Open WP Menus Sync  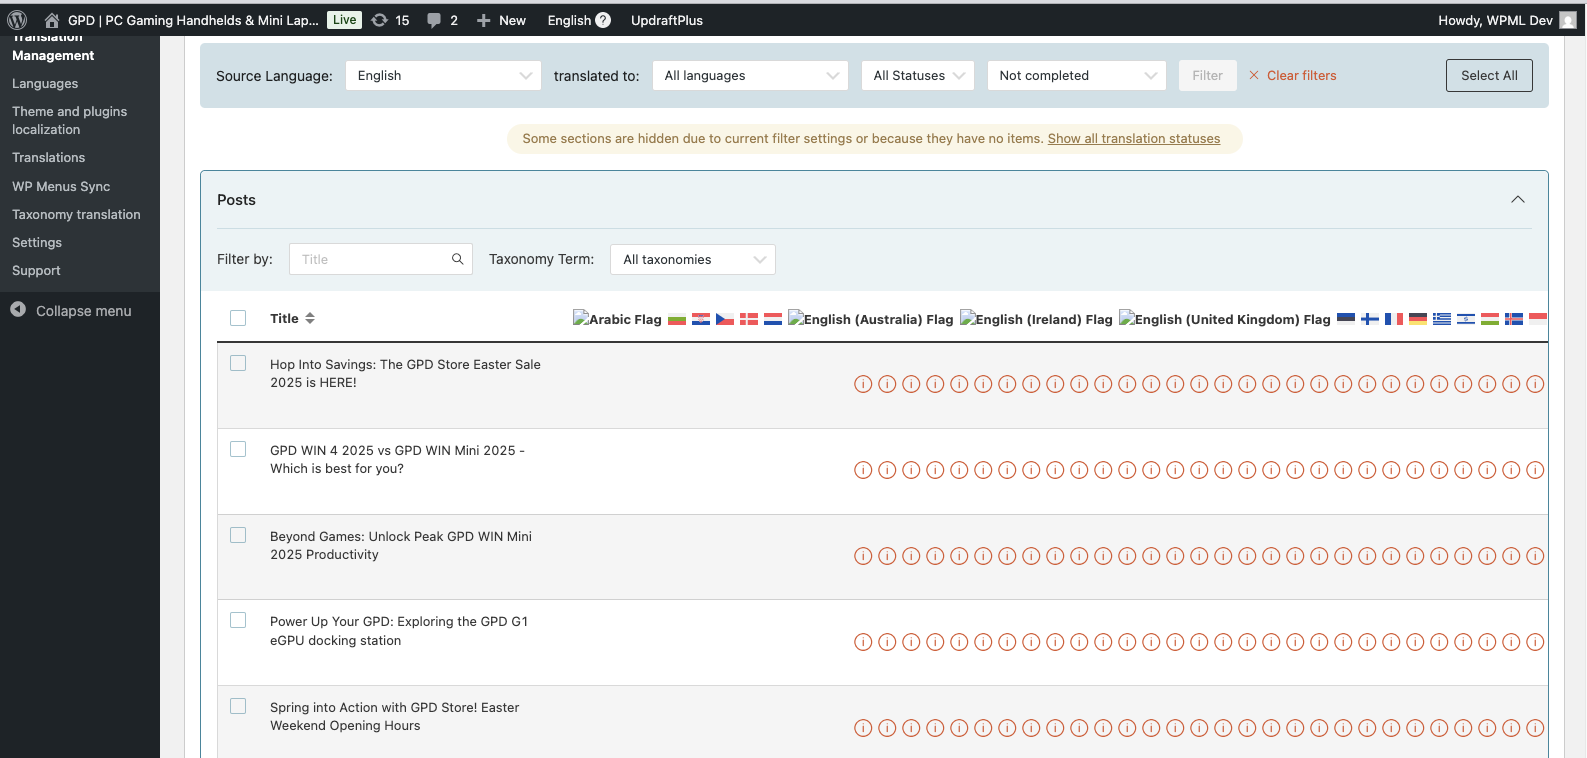[61, 187]
